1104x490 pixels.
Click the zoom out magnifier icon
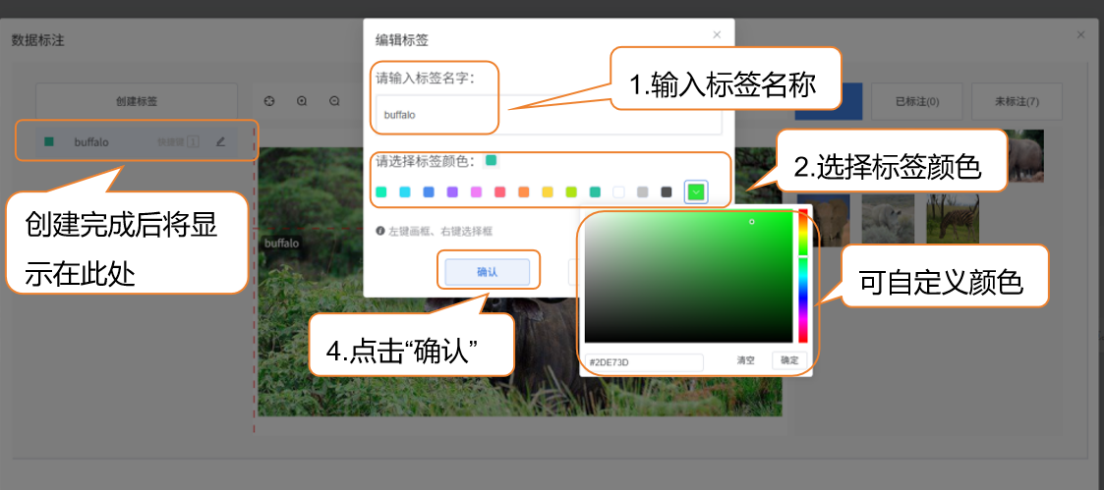pyautogui.click(x=334, y=101)
